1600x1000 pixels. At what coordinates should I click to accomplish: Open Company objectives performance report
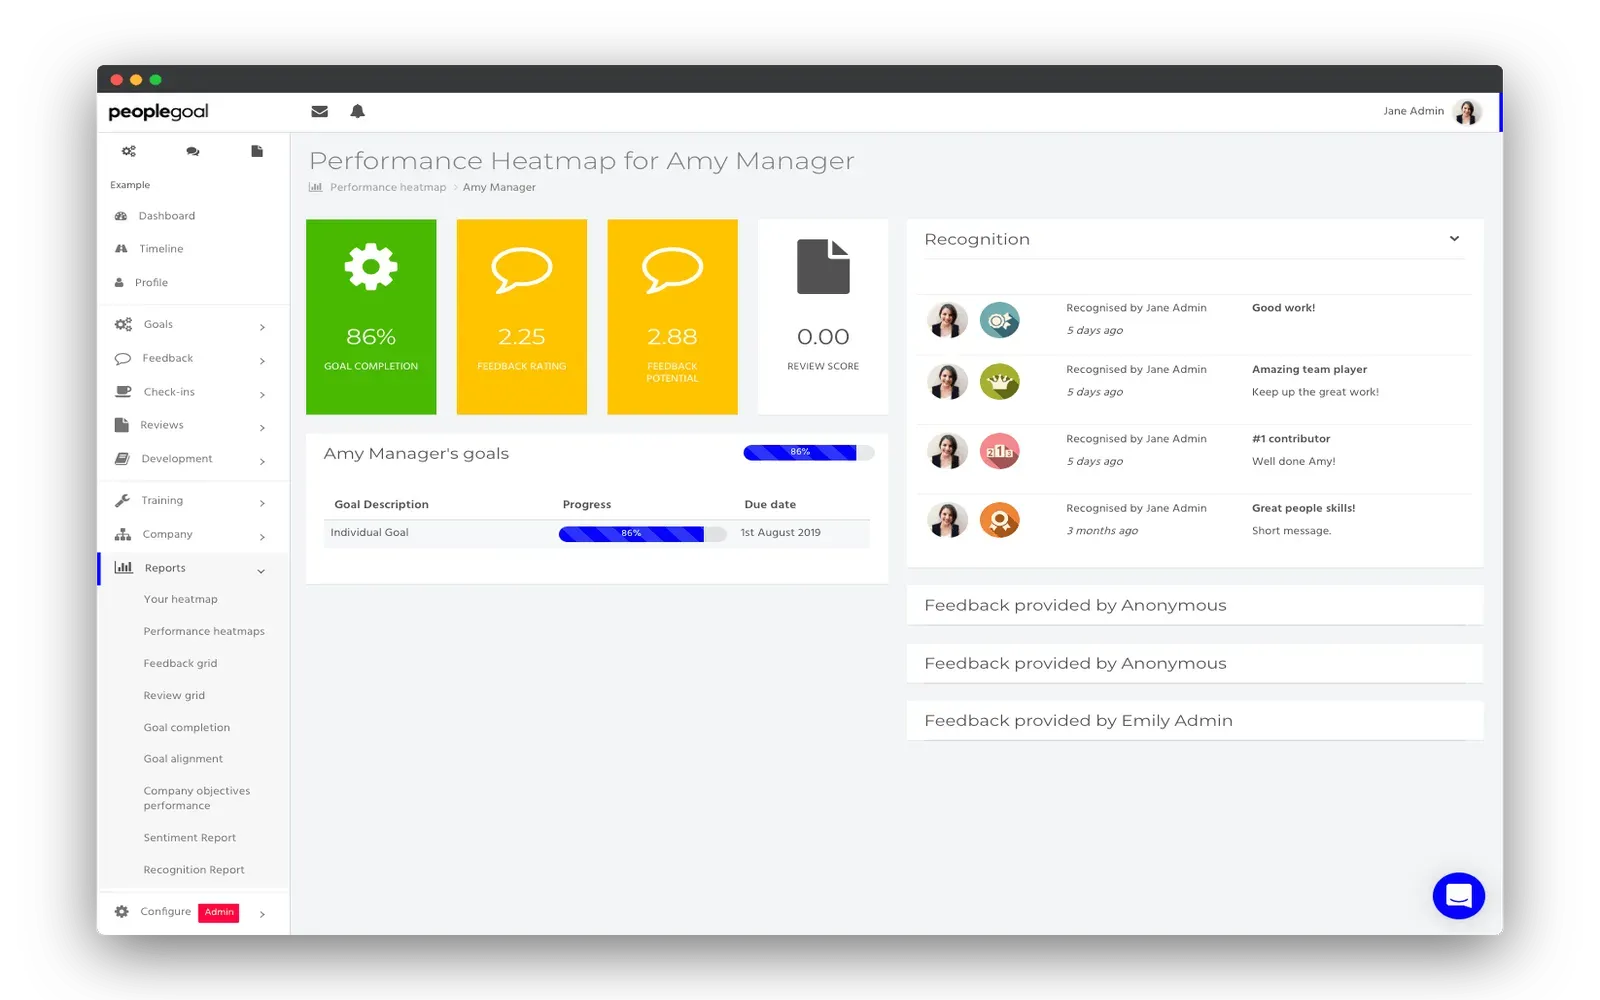[x=197, y=798]
